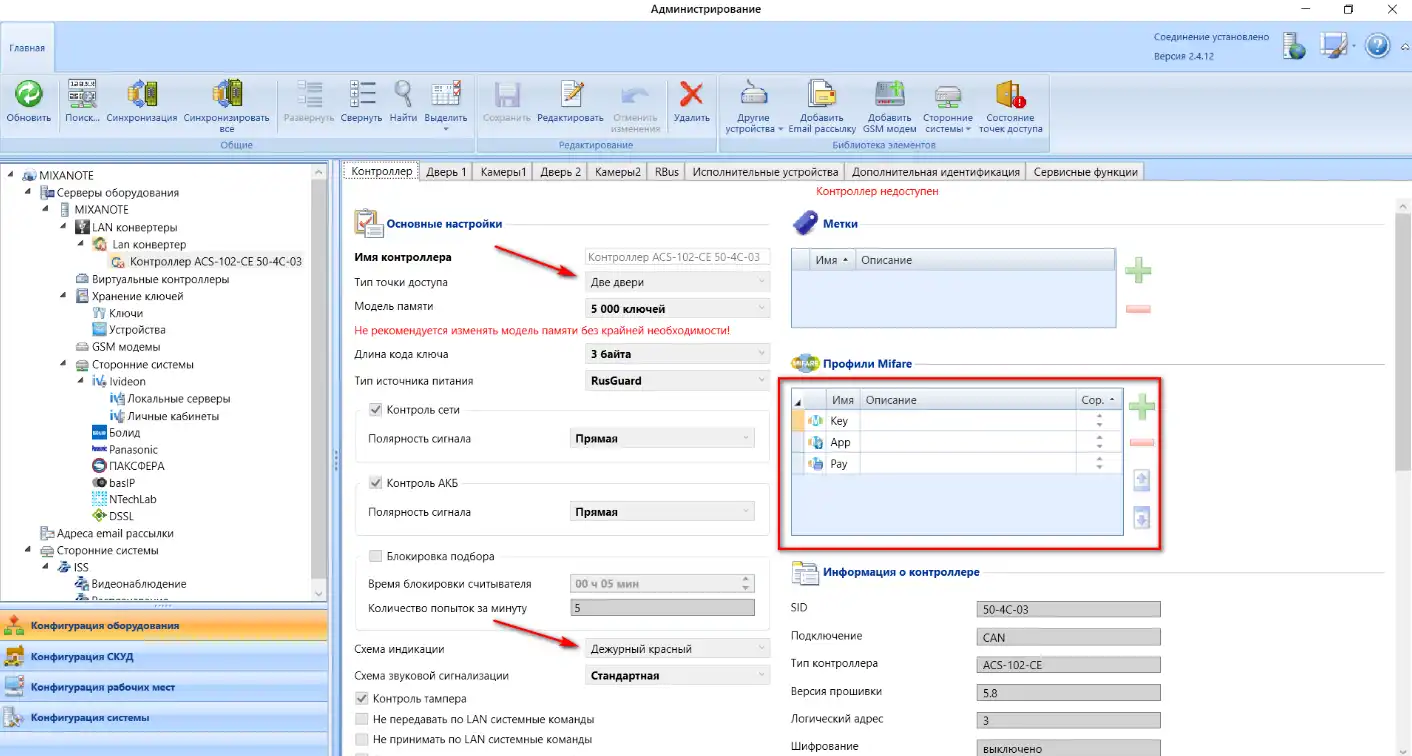Click the Развернуть expand-all icon
Viewport: 1412px width, 756px height.
309,94
